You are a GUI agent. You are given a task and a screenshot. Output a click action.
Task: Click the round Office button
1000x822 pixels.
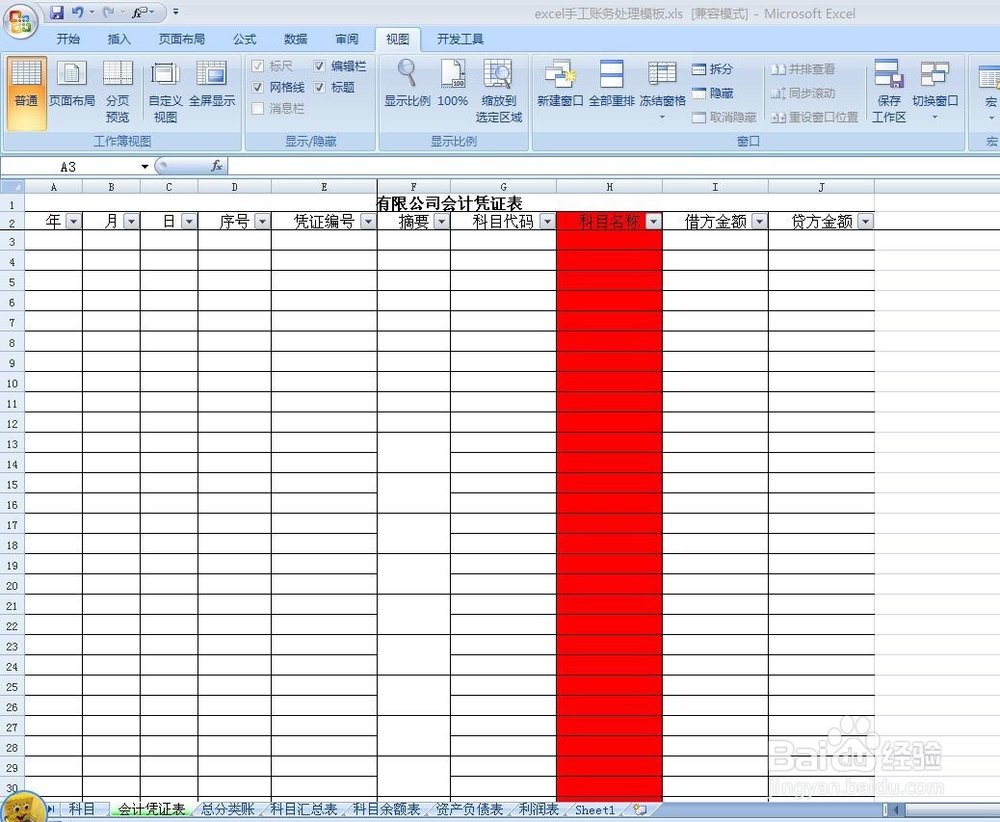pos(20,21)
